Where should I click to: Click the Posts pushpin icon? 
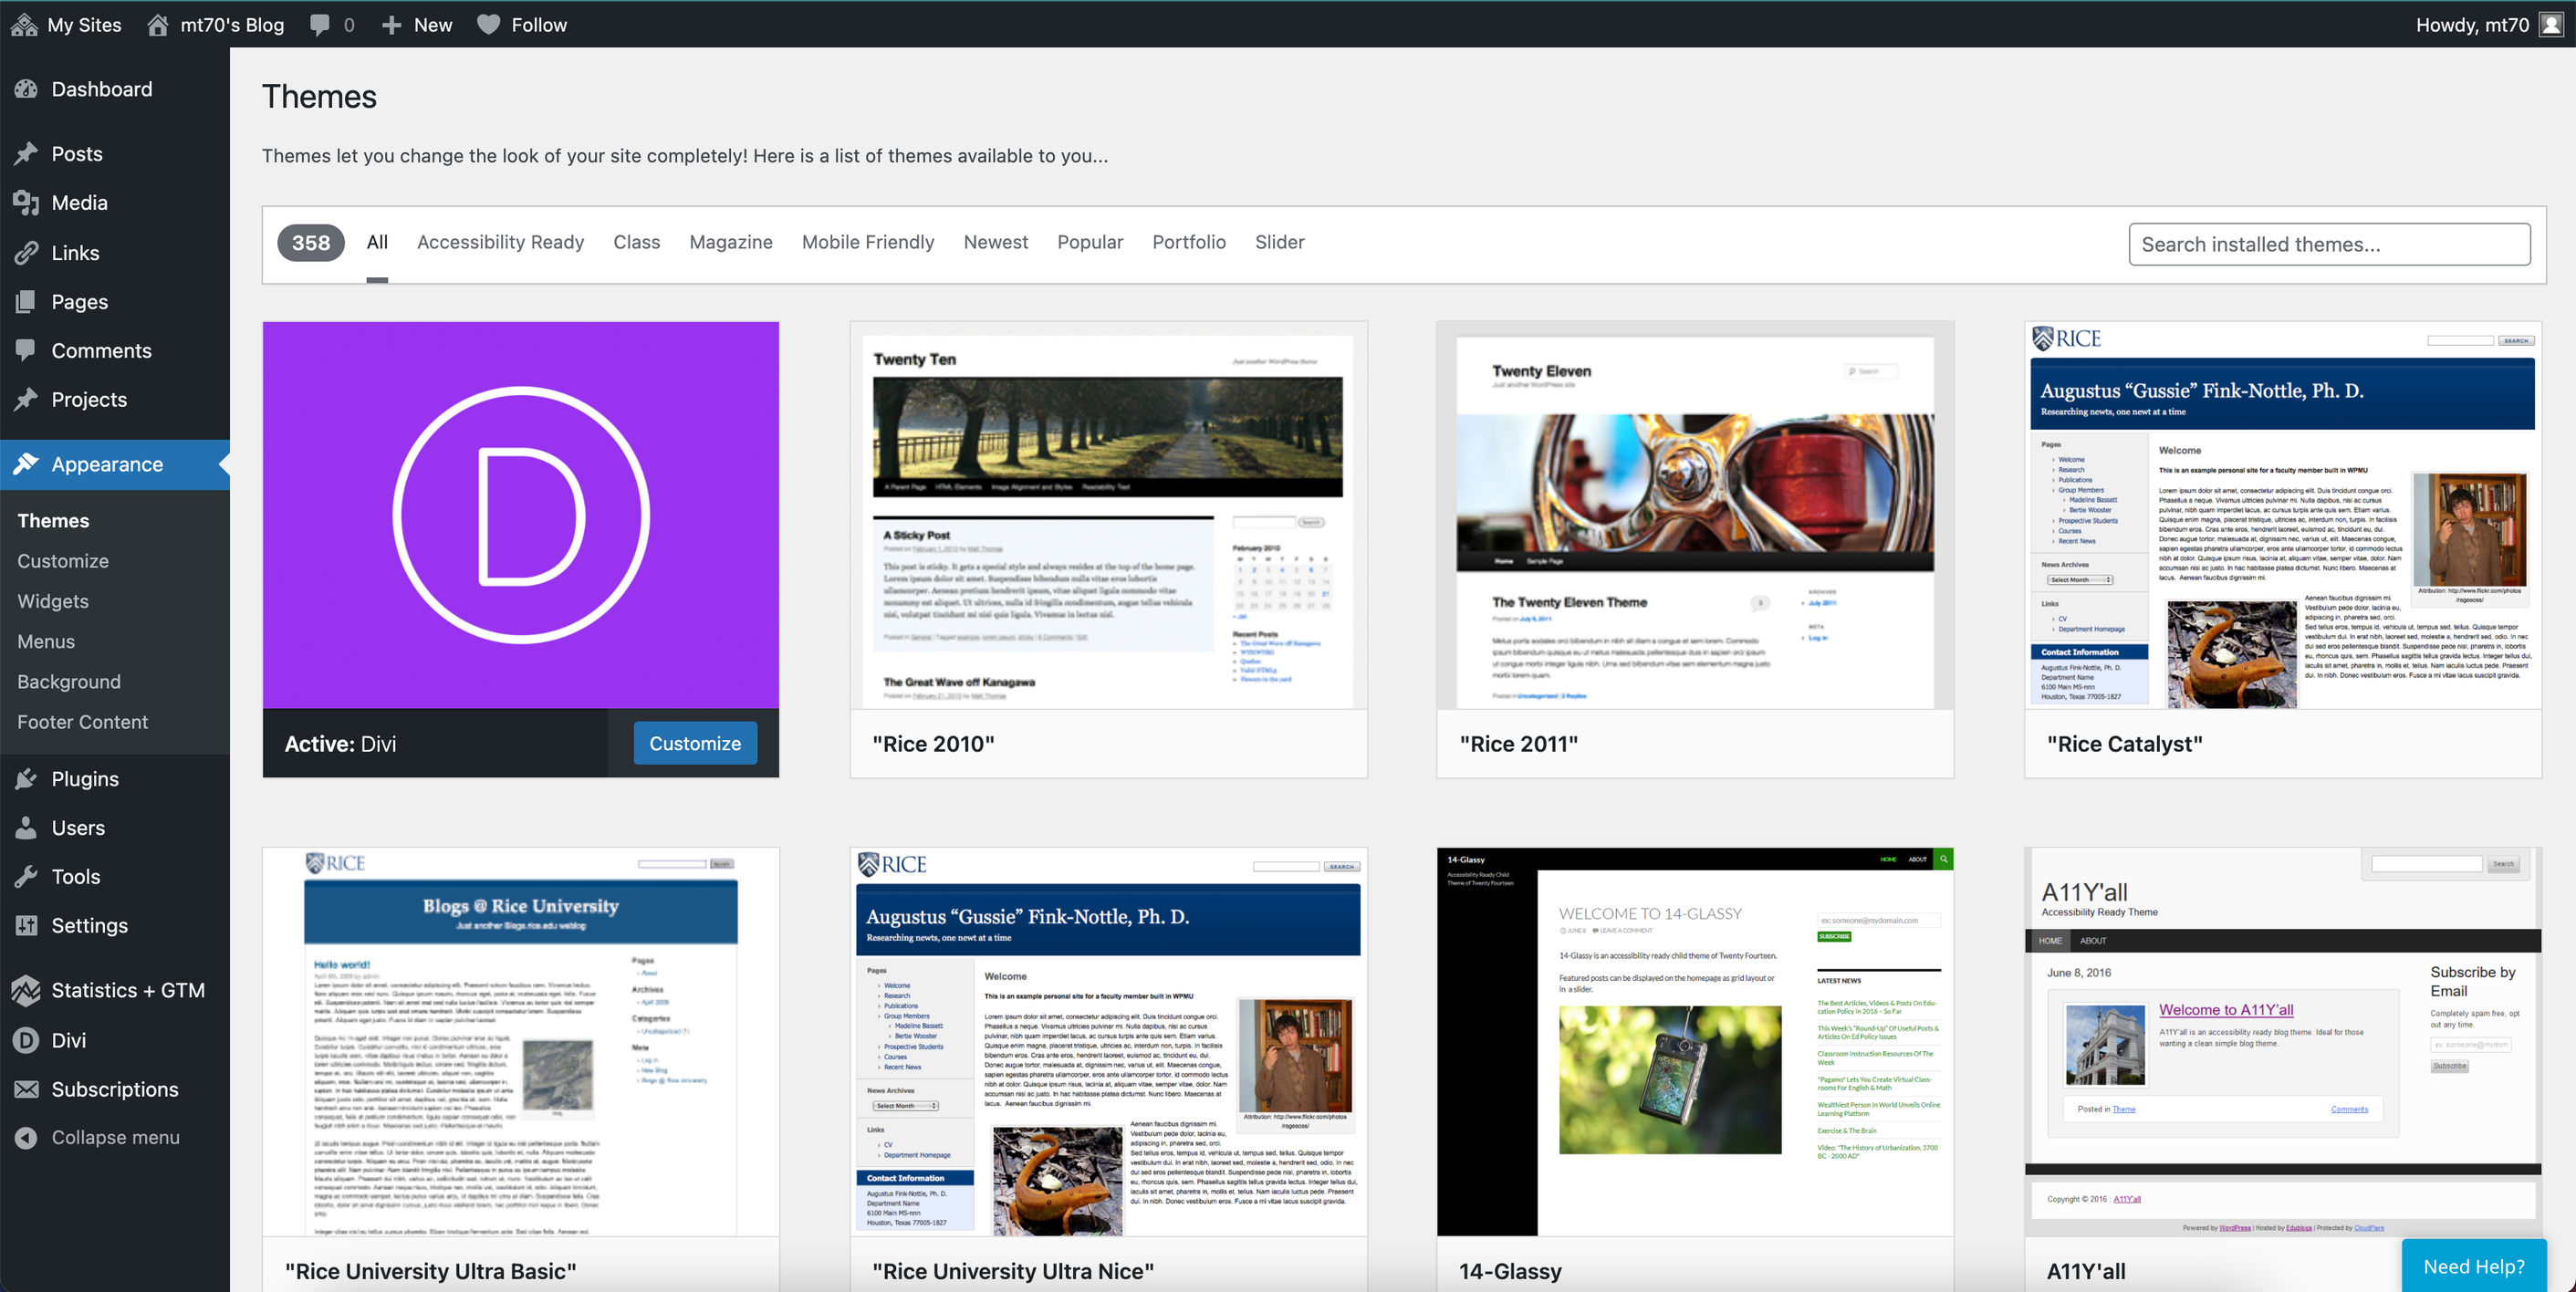26,154
